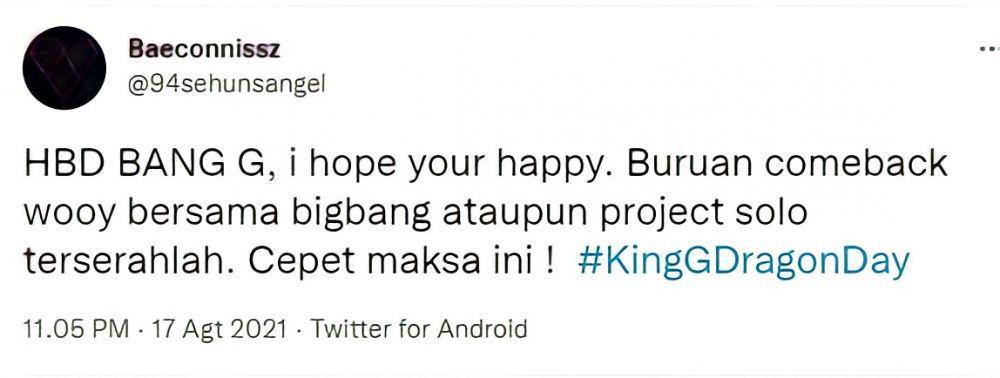The width and height of the screenshot is (1000, 378).
Task: Click the 11.05 PM timestamp
Action: point(76,330)
